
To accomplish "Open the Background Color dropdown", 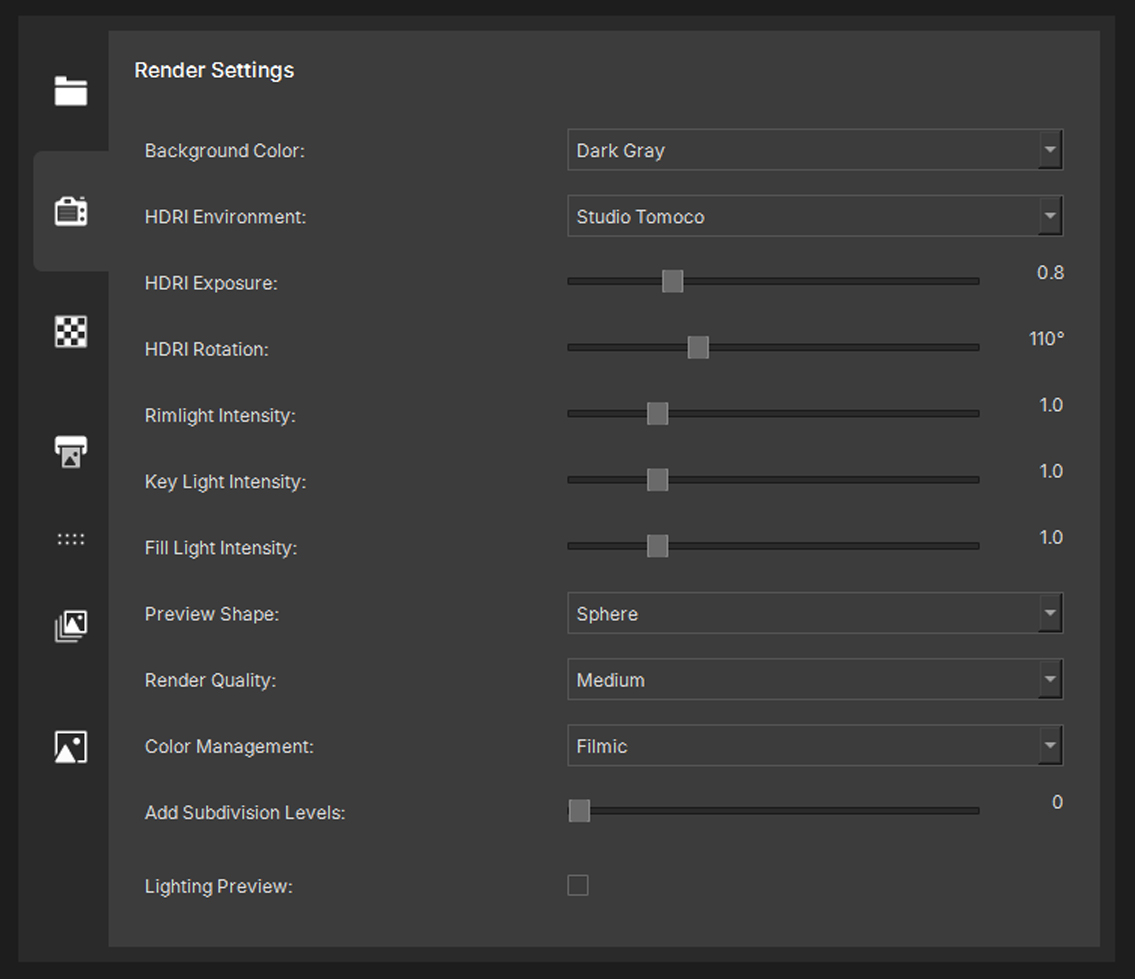I will coord(815,150).
